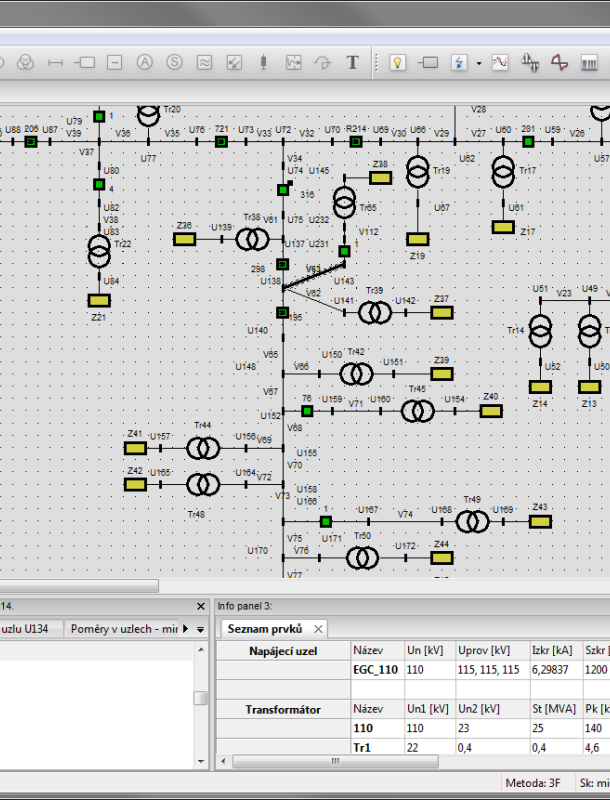This screenshot has height=800, width=610.
Task: Click the left panel scrollbar up arrow
Action: [x=201, y=649]
